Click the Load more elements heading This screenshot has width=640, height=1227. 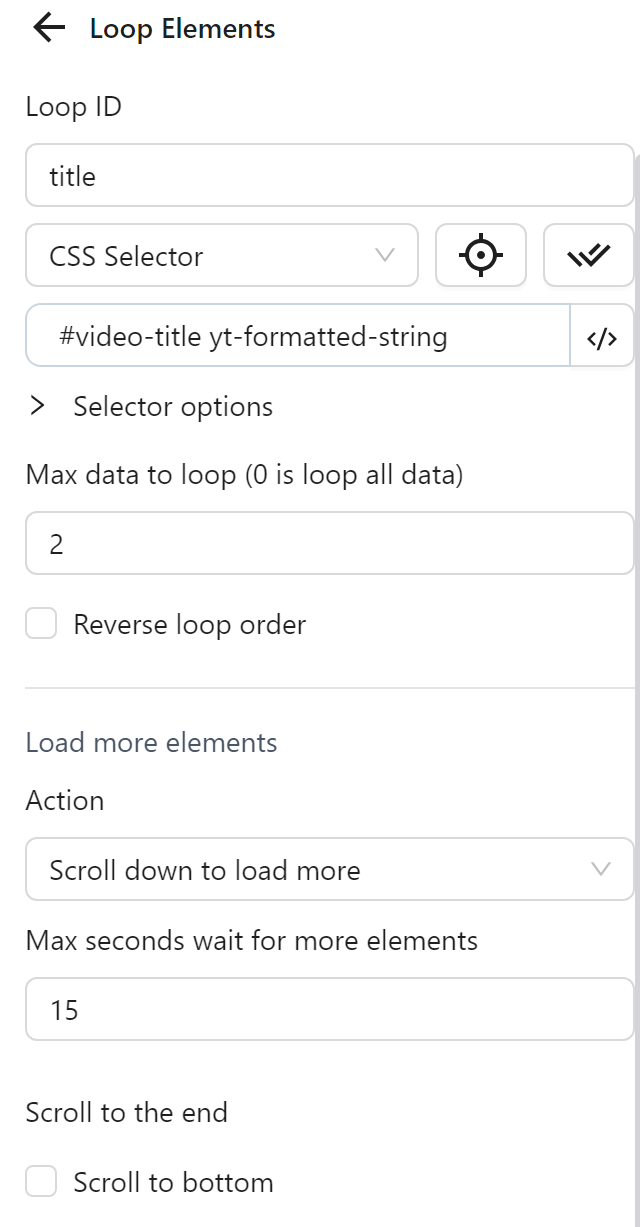pos(150,742)
